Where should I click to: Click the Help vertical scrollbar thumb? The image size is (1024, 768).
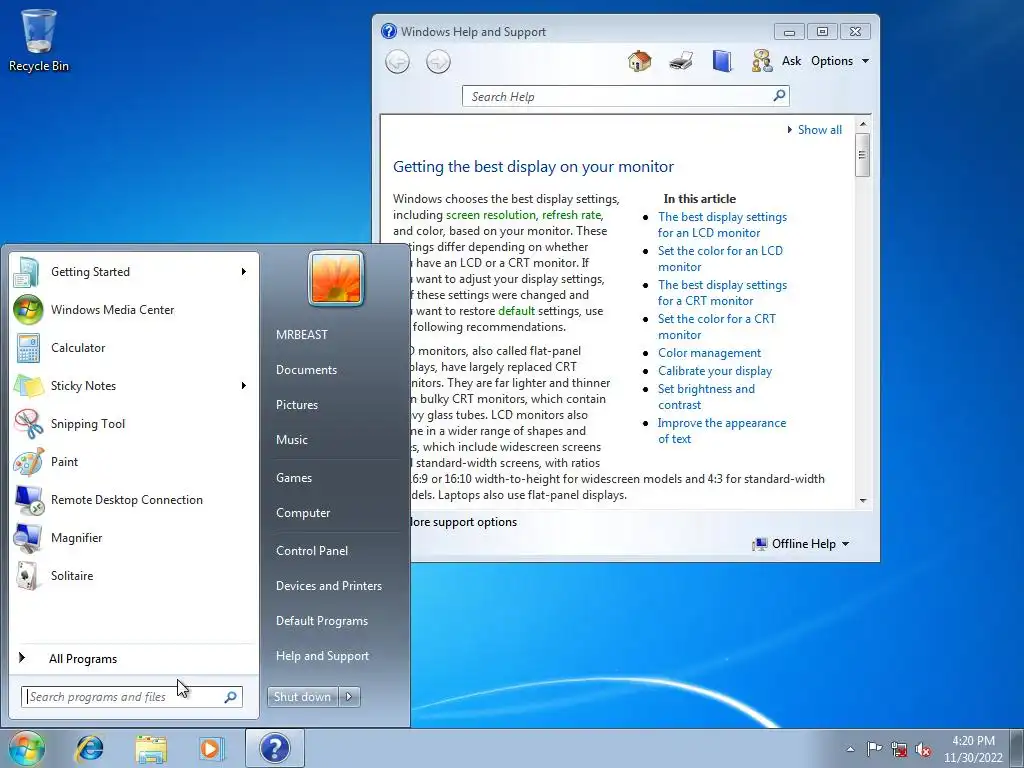point(862,155)
